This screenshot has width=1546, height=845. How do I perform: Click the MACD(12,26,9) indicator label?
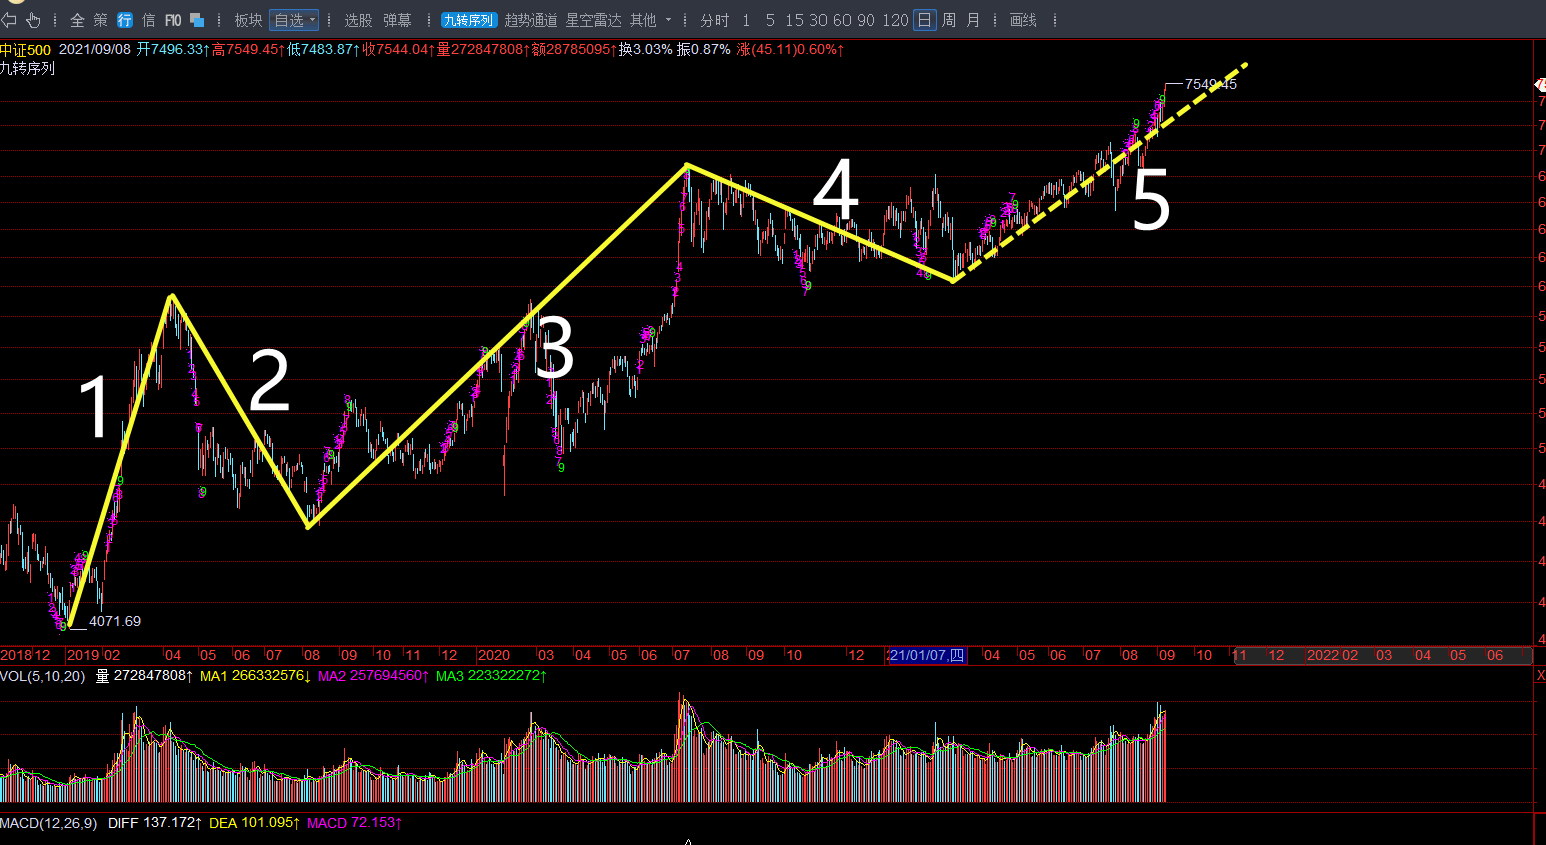(x=49, y=823)
